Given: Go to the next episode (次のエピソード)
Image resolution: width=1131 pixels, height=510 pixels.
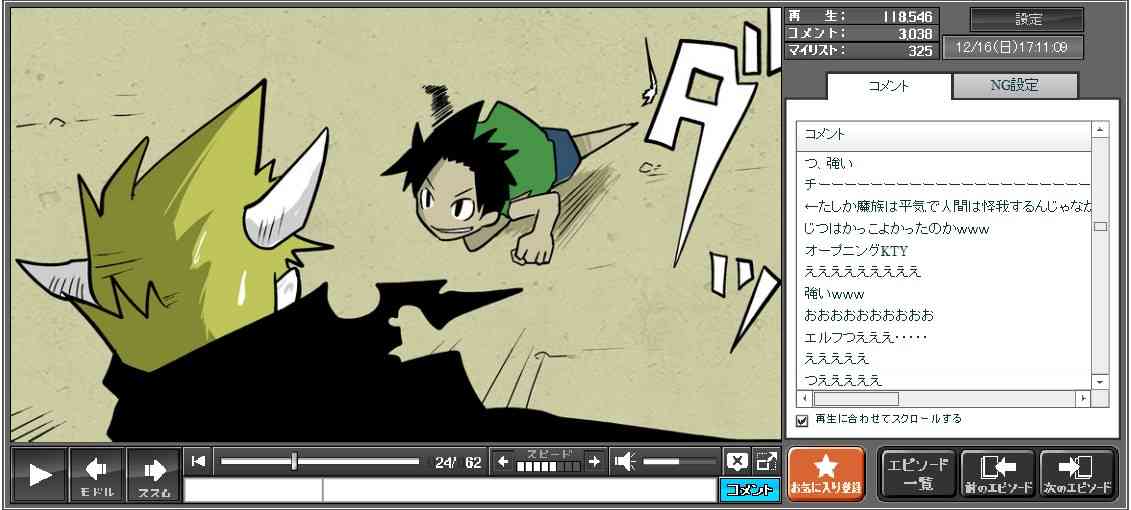Looking at the screenshot, I should point(1077,474).
